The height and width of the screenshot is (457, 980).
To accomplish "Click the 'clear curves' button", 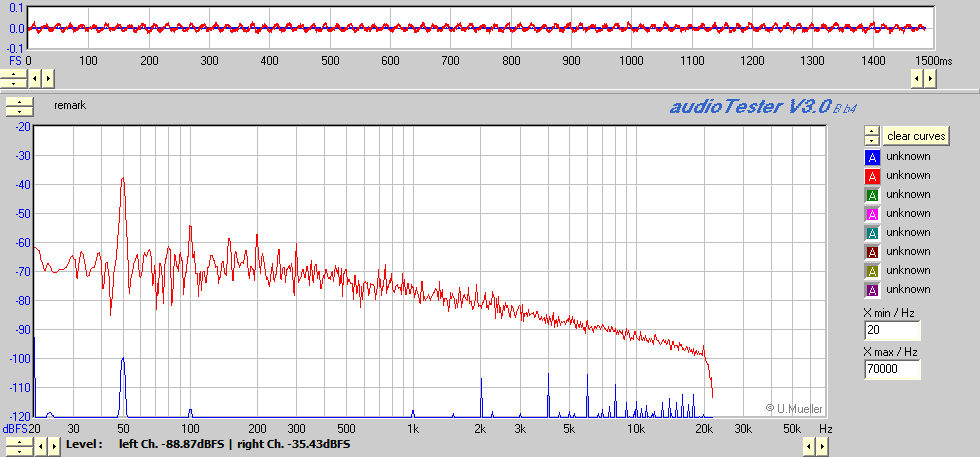I will coord(915,136).
